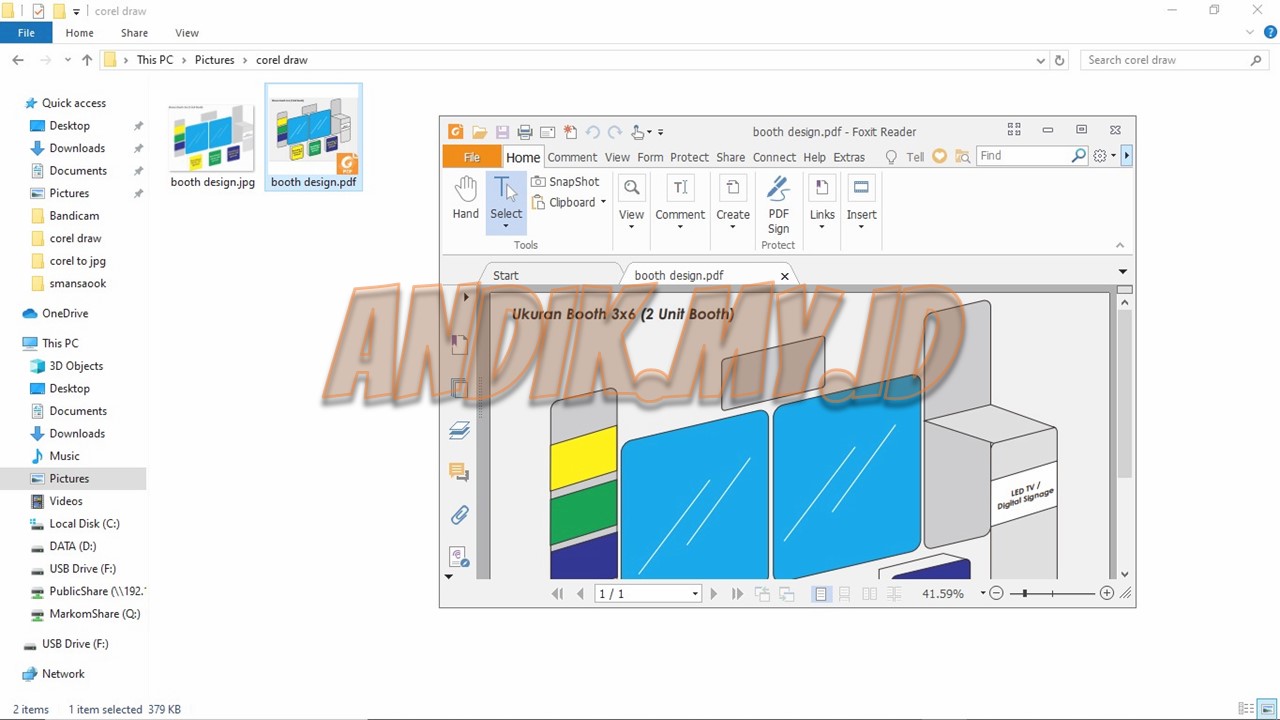Open the File menu in Foxit Reader

point(471,157)
